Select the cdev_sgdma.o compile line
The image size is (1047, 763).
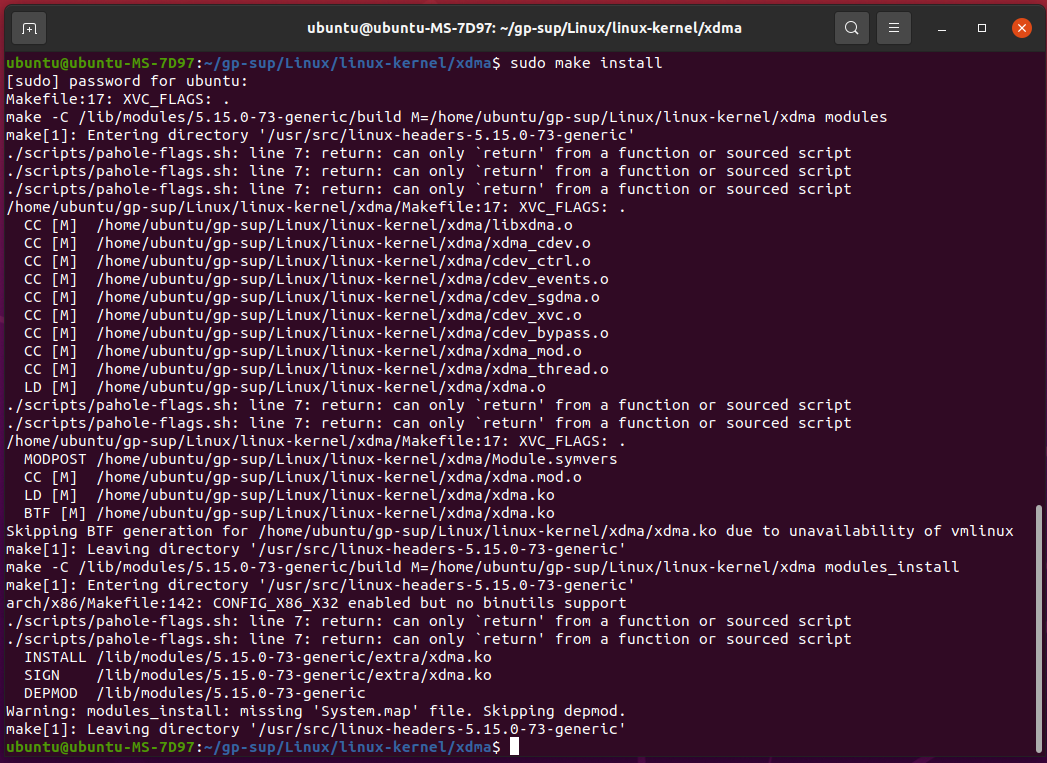311,297
